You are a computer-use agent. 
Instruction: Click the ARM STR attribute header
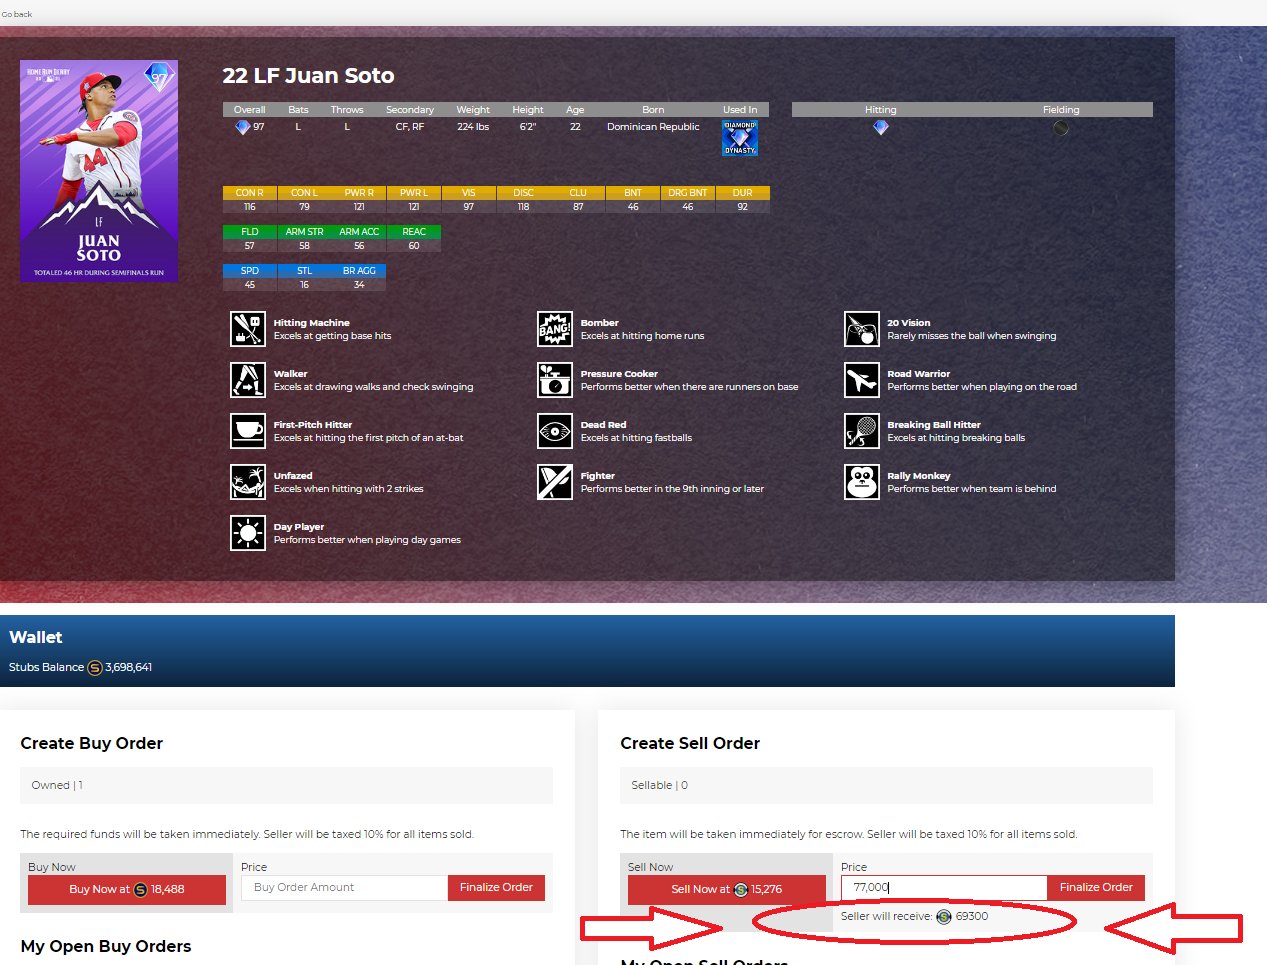click(304, 232)
